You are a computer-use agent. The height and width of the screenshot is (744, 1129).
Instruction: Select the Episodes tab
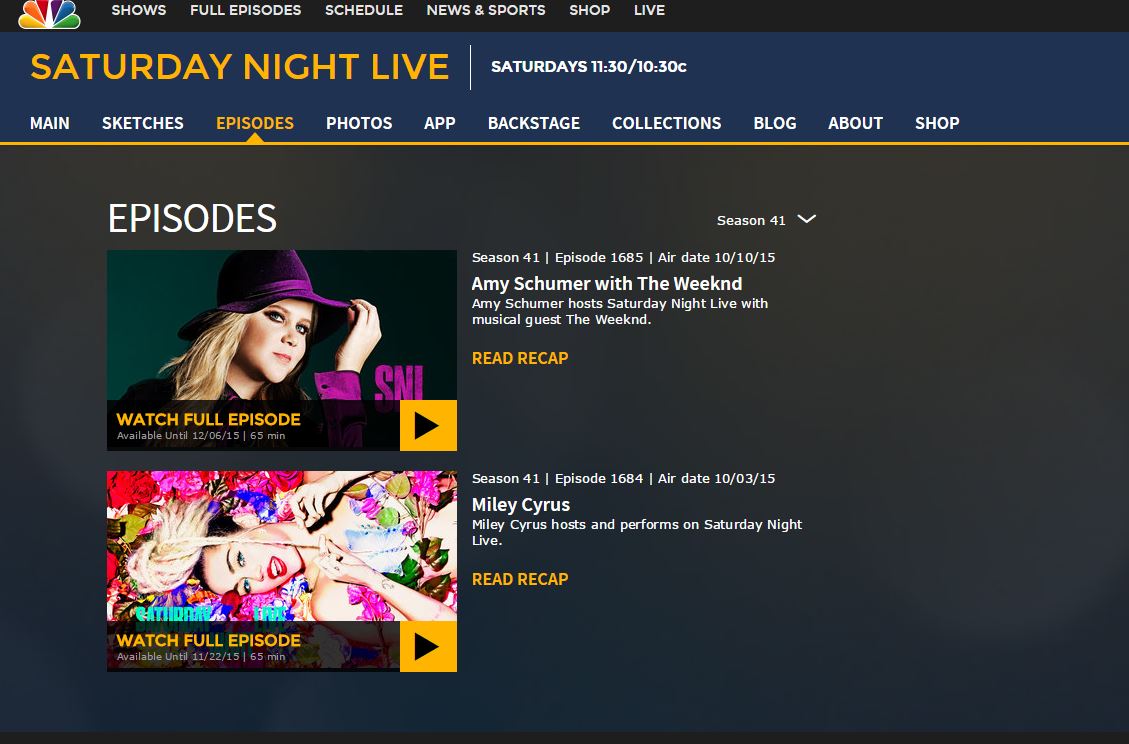[x=255, y=123]
